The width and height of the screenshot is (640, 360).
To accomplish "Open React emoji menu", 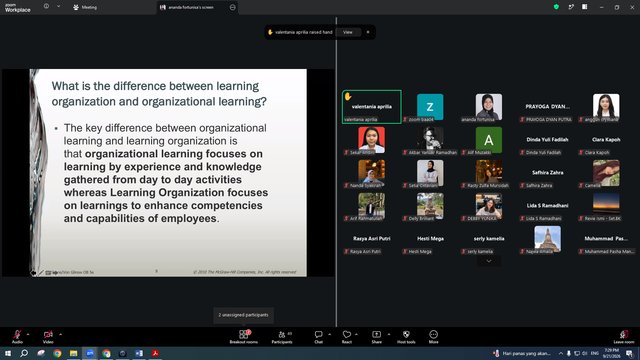I will pos(347,337).
